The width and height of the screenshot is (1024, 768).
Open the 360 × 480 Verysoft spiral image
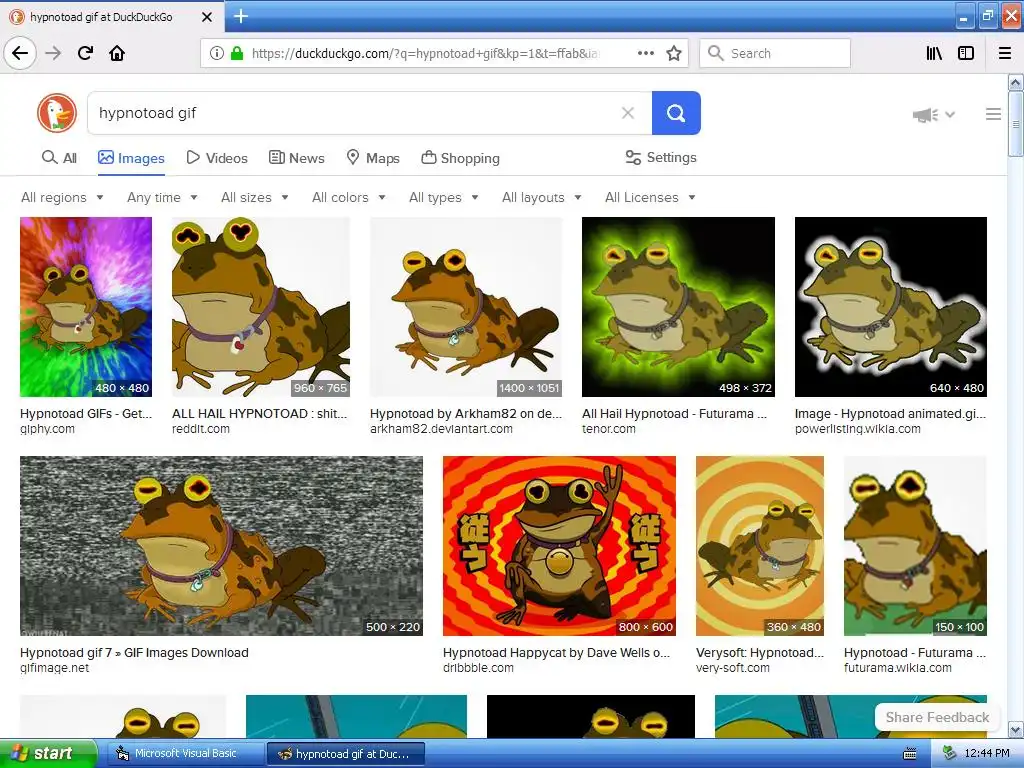[x=760, y=546]
